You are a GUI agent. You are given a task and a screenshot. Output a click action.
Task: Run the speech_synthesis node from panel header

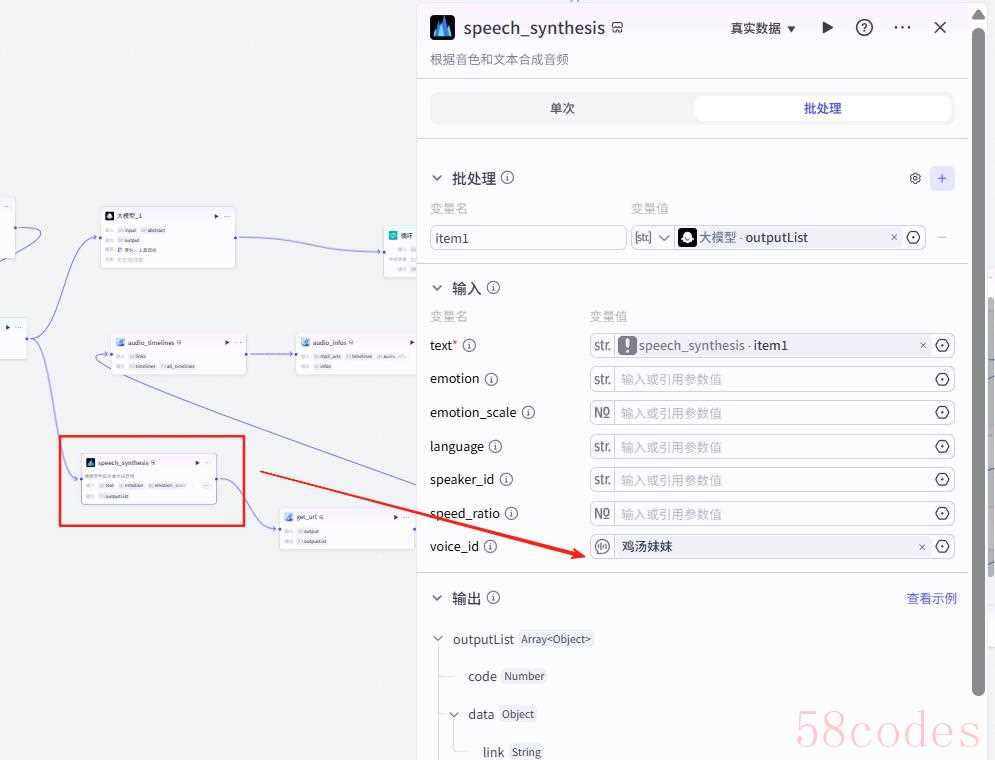tap(827, 27)
